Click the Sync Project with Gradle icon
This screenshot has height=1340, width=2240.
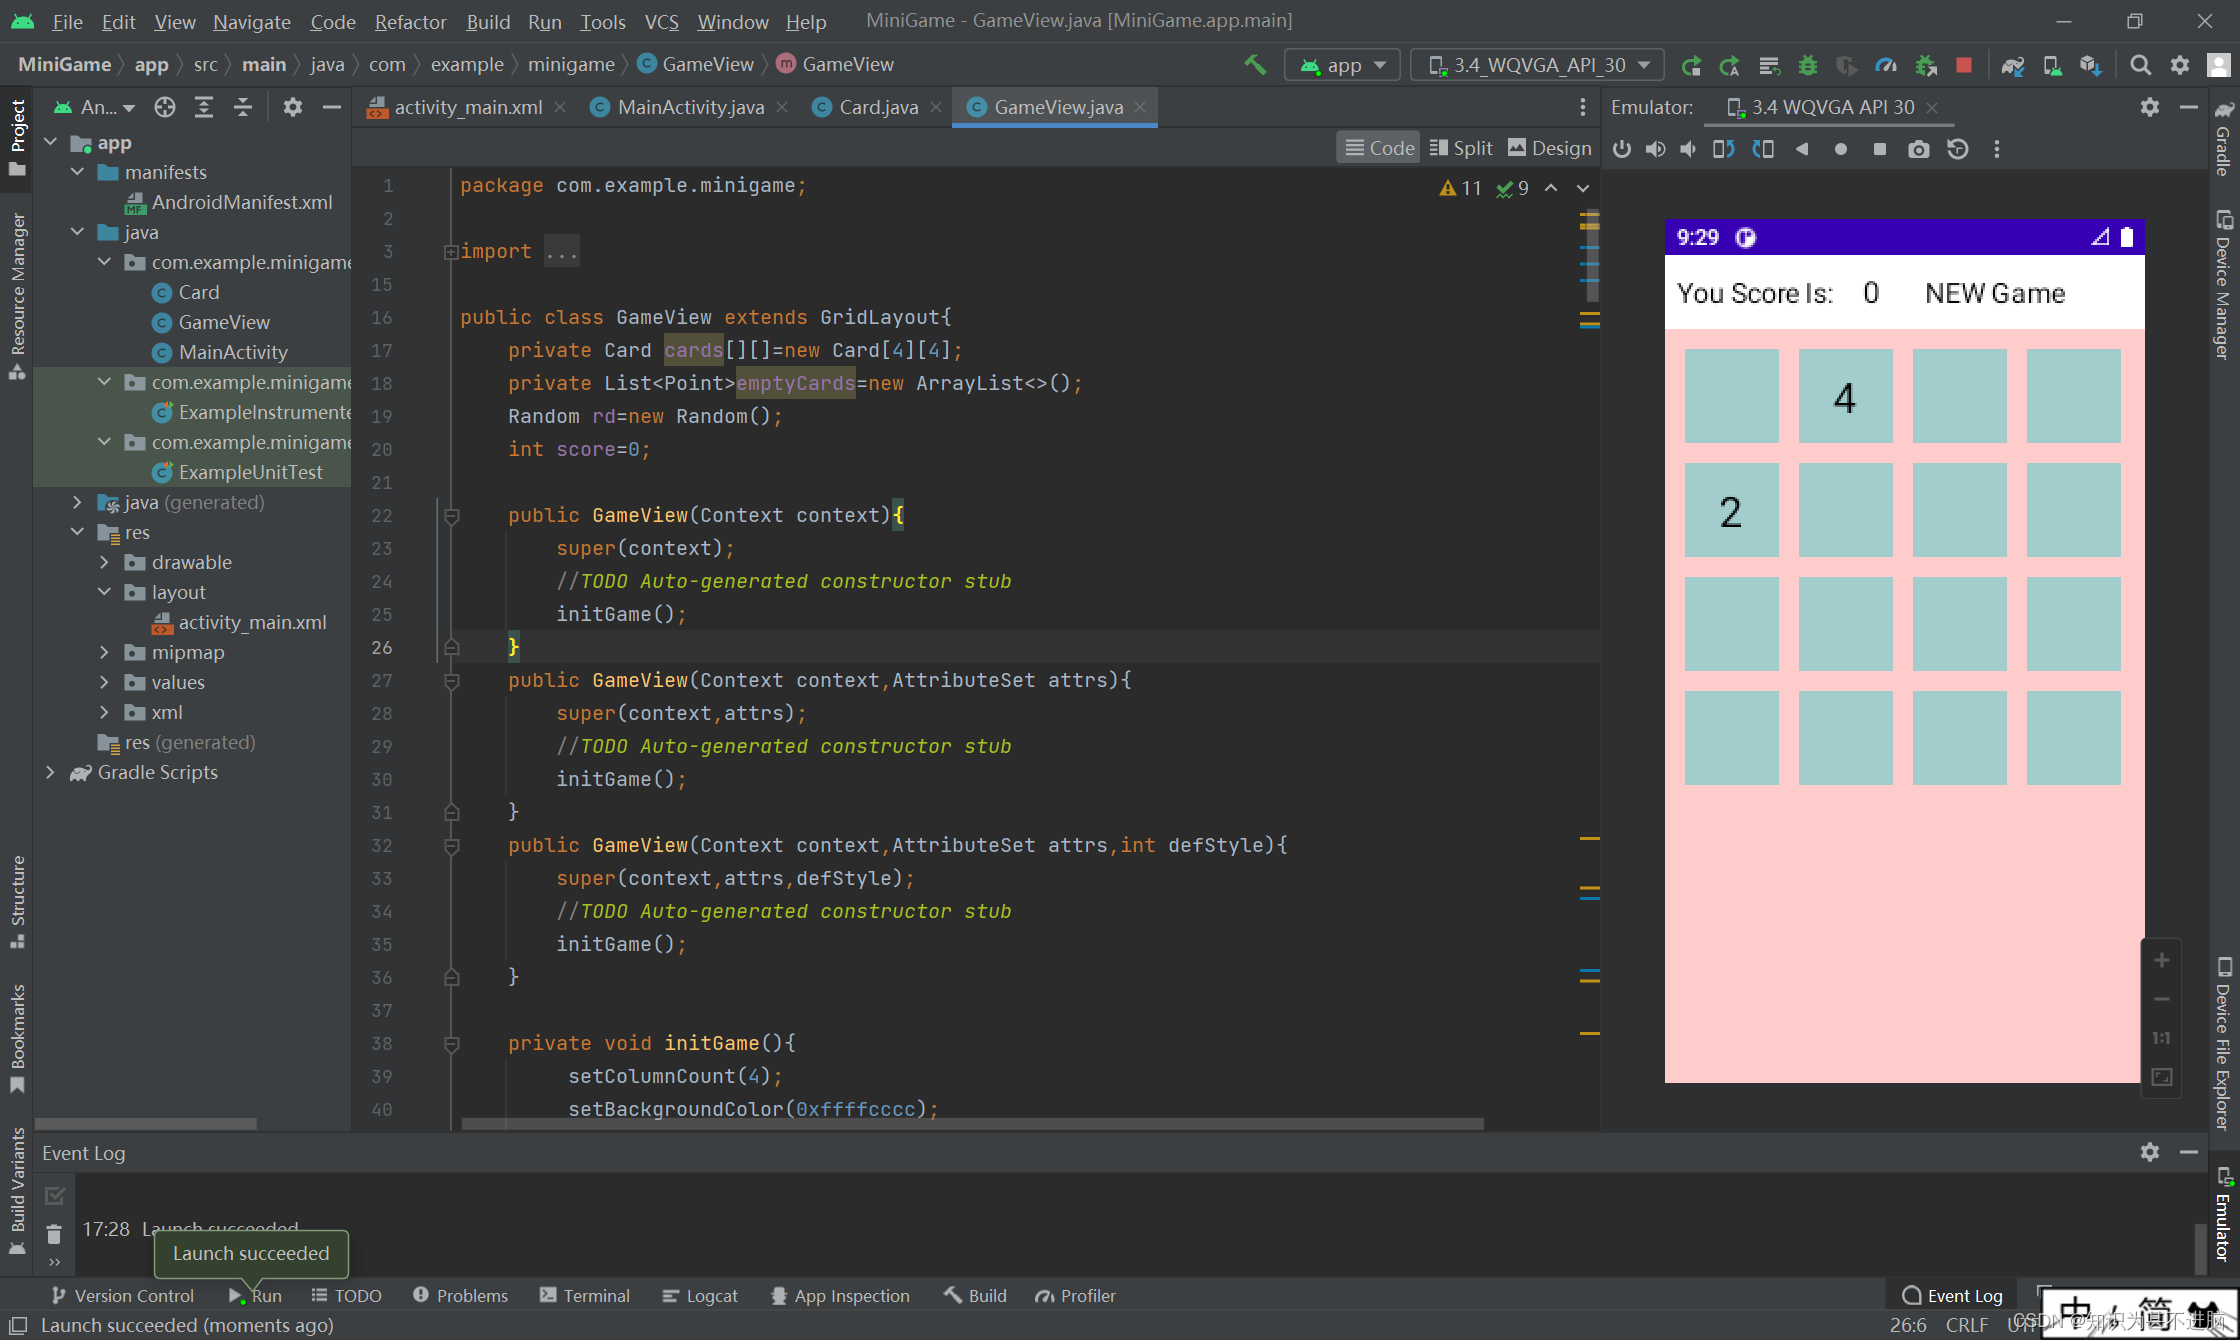pyautogui.click(x=2014, y=64)
